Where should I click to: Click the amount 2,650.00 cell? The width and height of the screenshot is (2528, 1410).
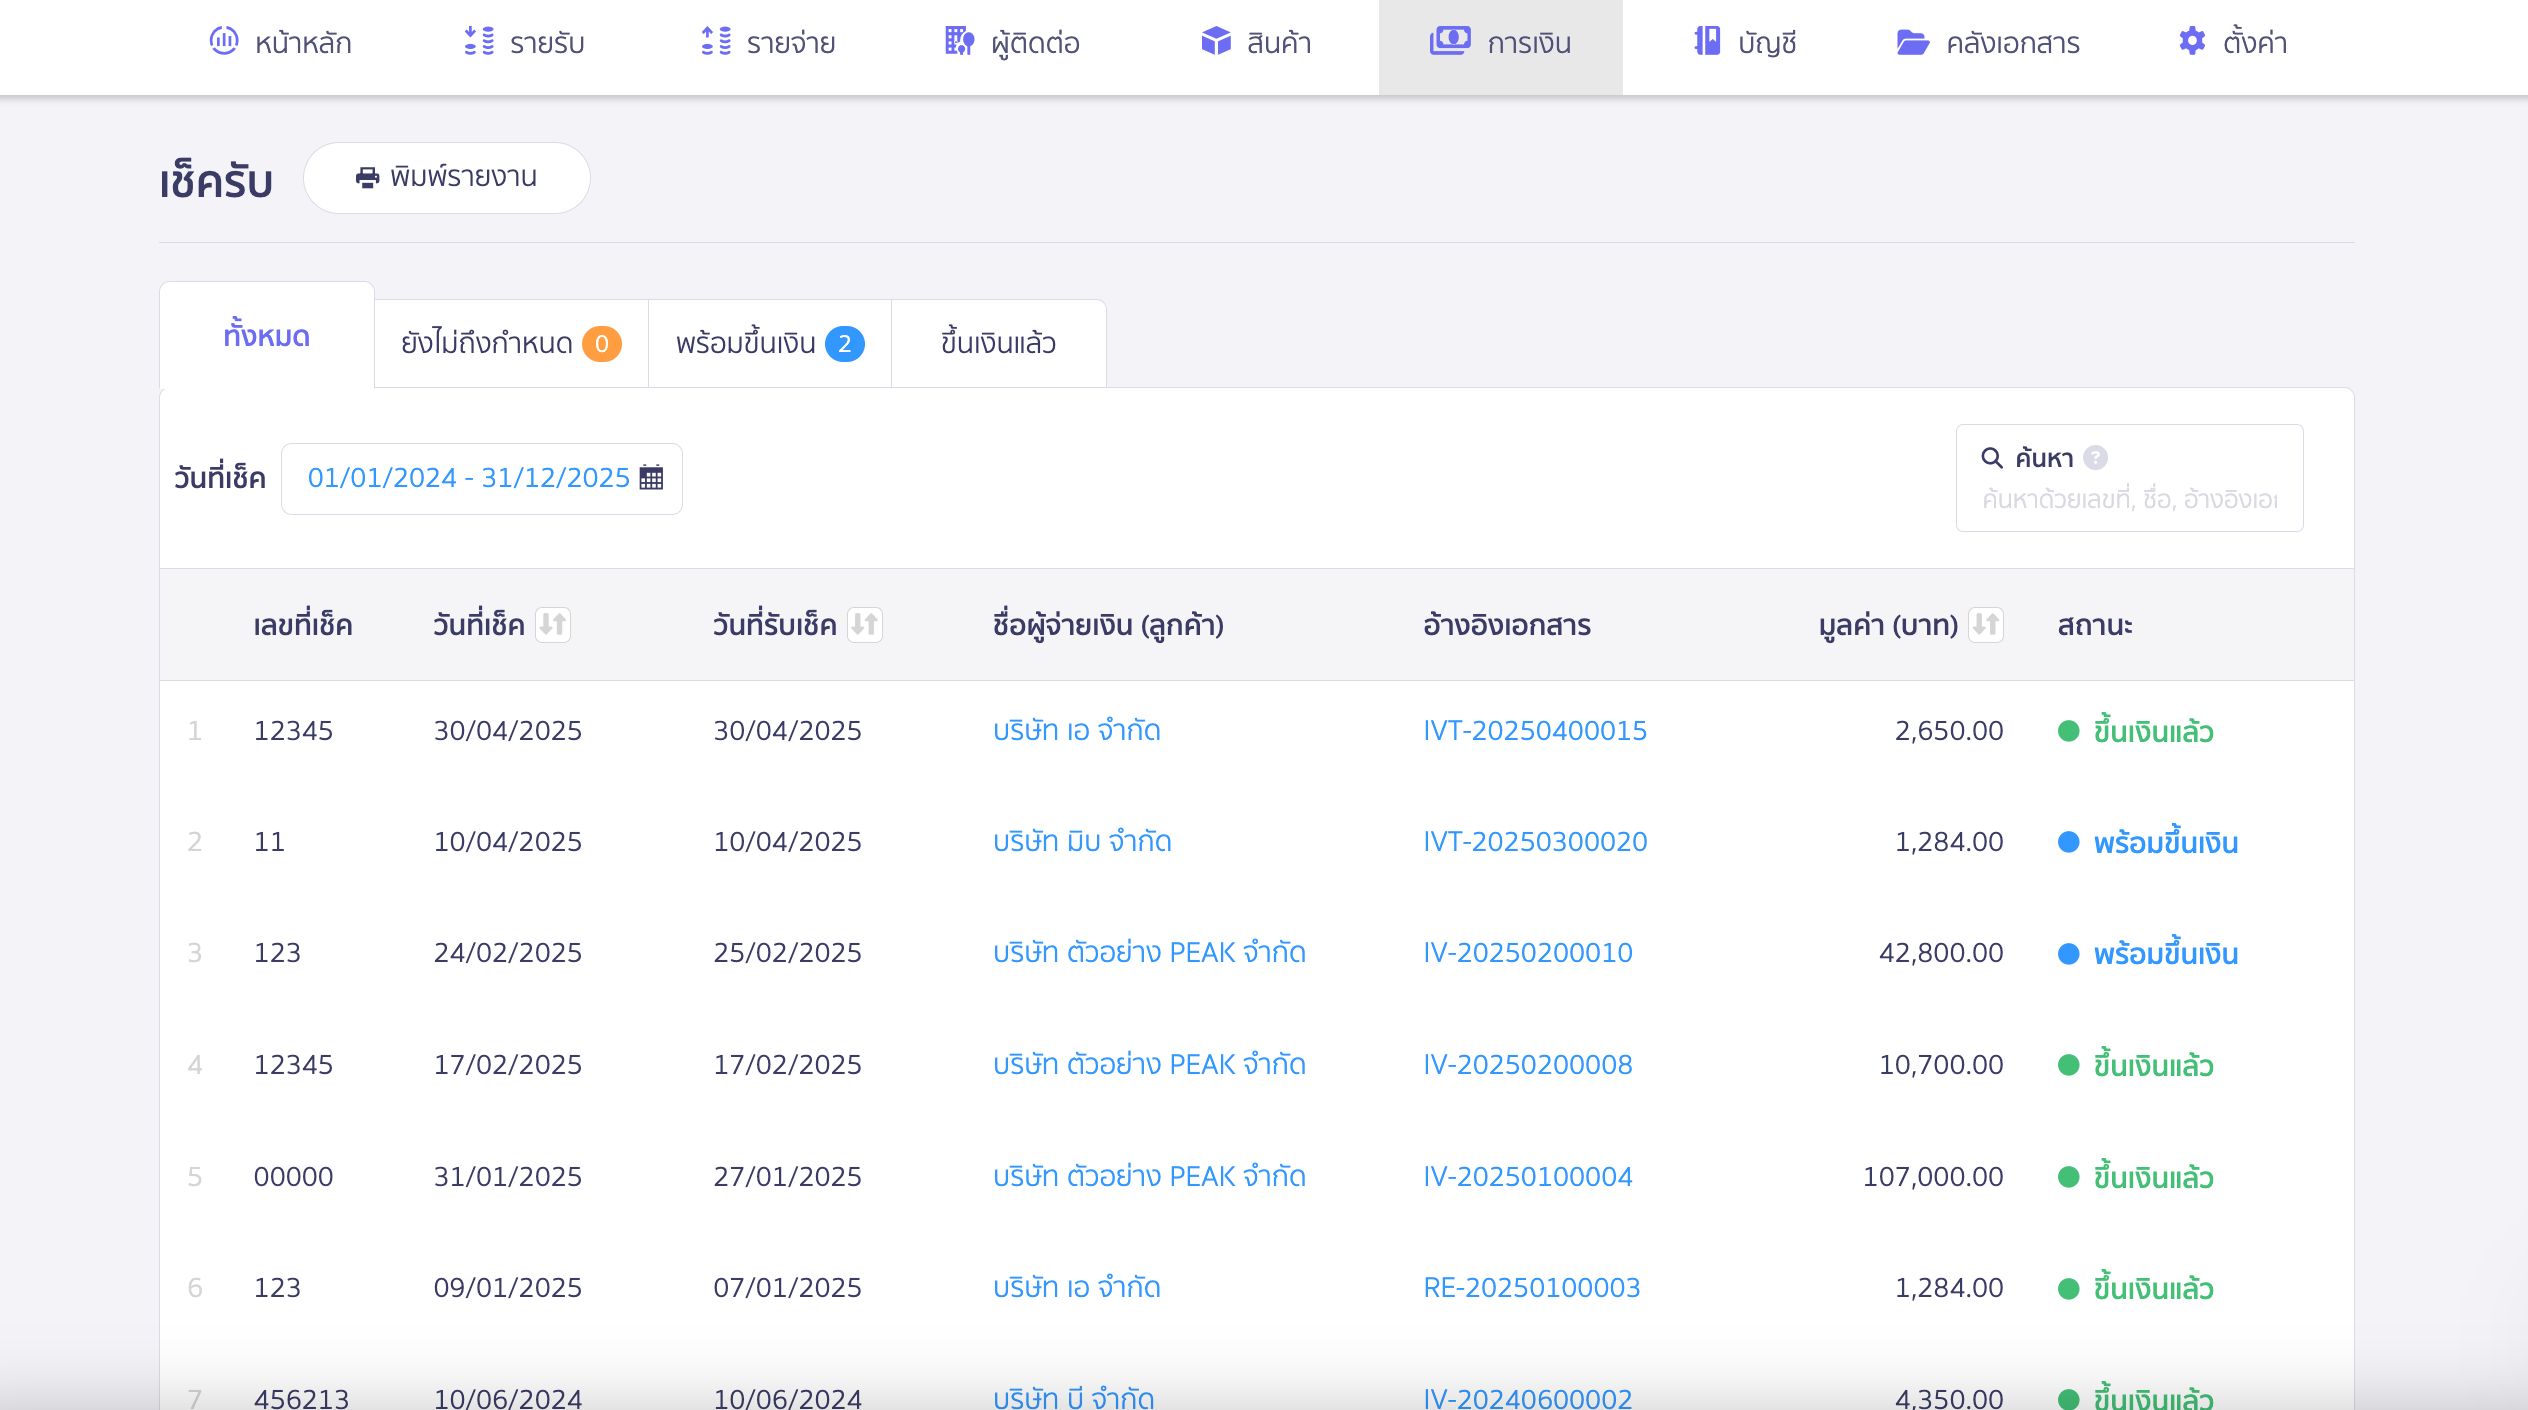click(1949, 730)
